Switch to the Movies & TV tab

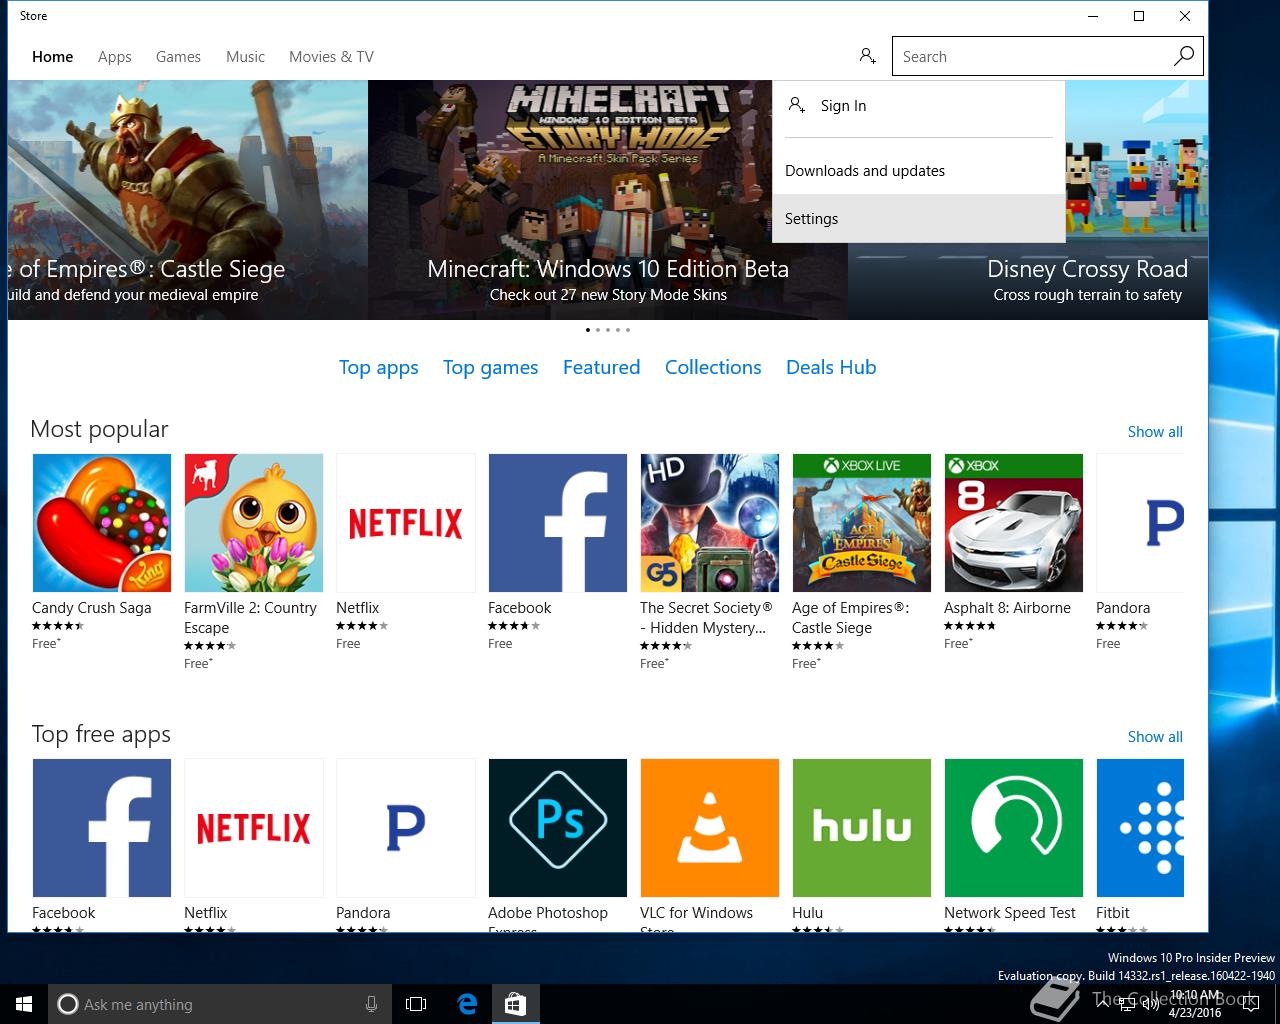pos(331,57)
